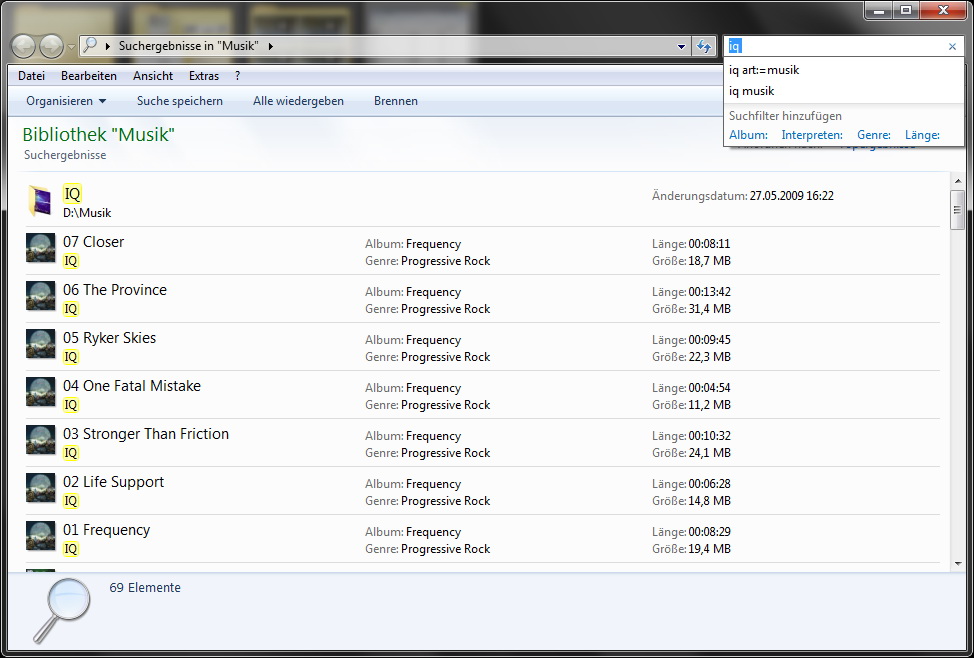
Task: Click the vertical scrollbar thumb
Action: [957, 211]
